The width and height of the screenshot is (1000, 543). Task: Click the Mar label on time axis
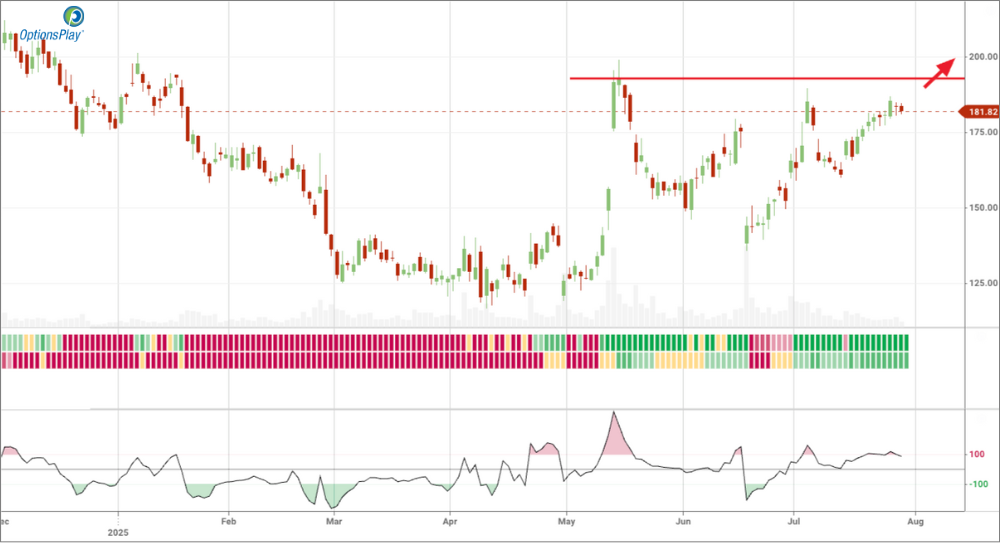334,521
